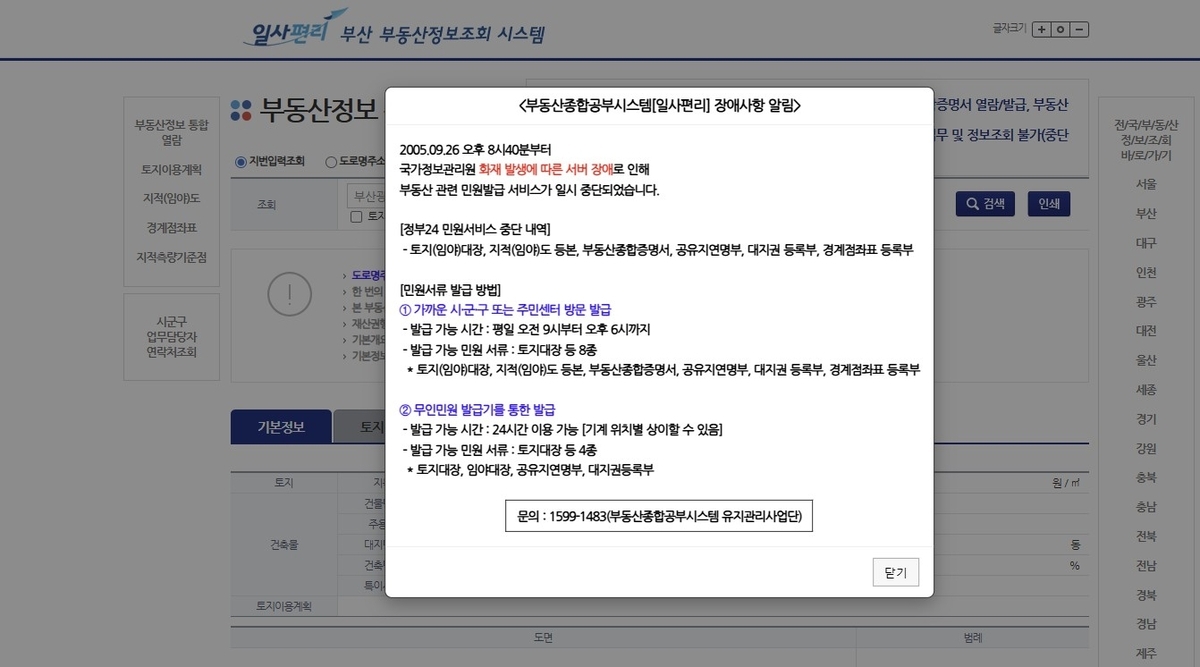Click the 건축물 table row label
This screenshot has width=1200, height=667.
point(284,545)
